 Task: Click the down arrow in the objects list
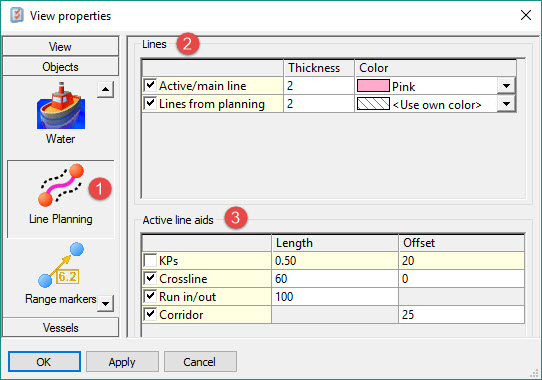click(x=105, y=304)
